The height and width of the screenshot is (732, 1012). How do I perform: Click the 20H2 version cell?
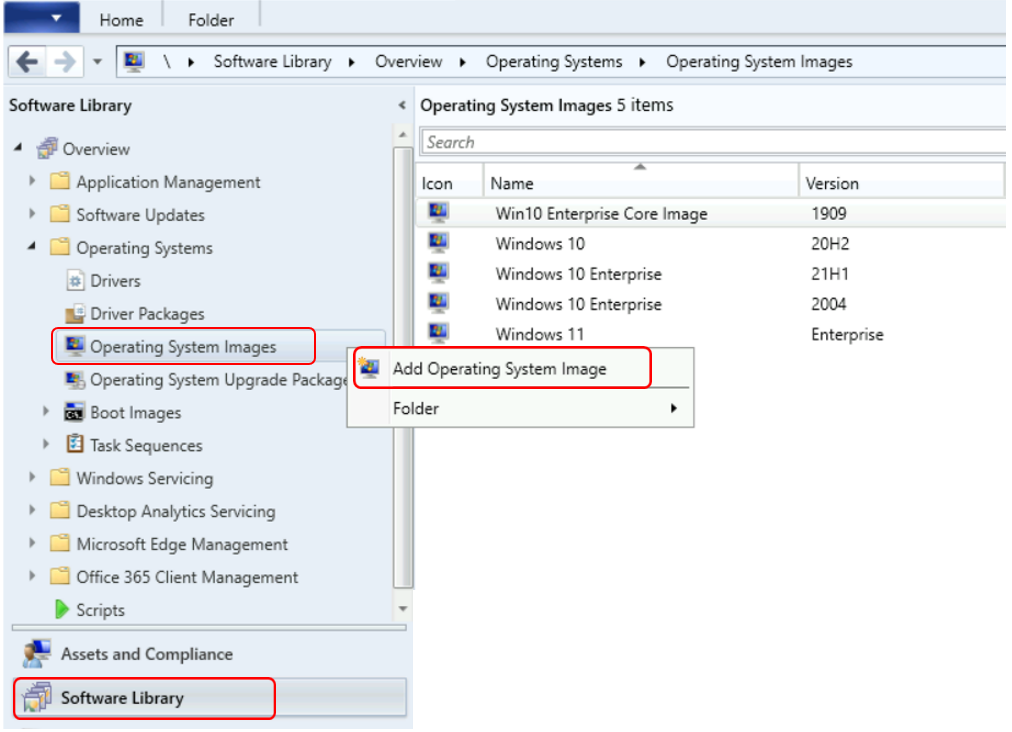pyautogui.click(x=830, y=244)
